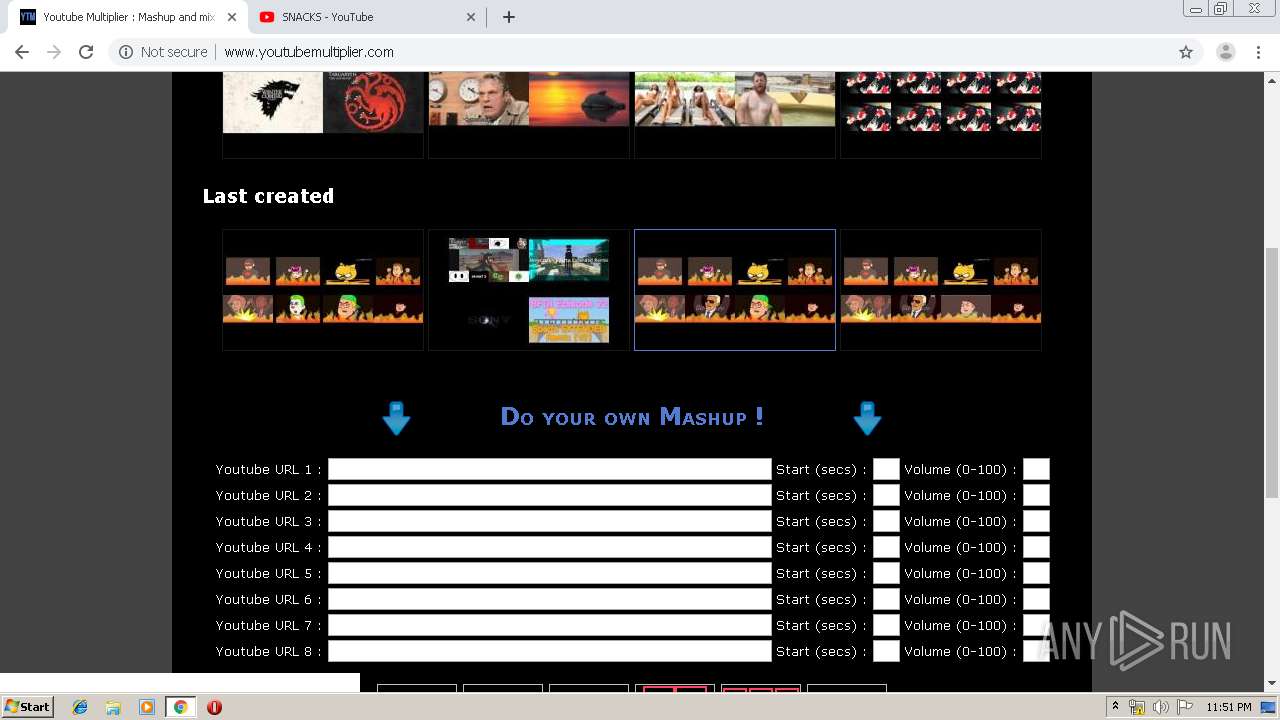Click Start (secs) box for URL 8

point(886,651)
